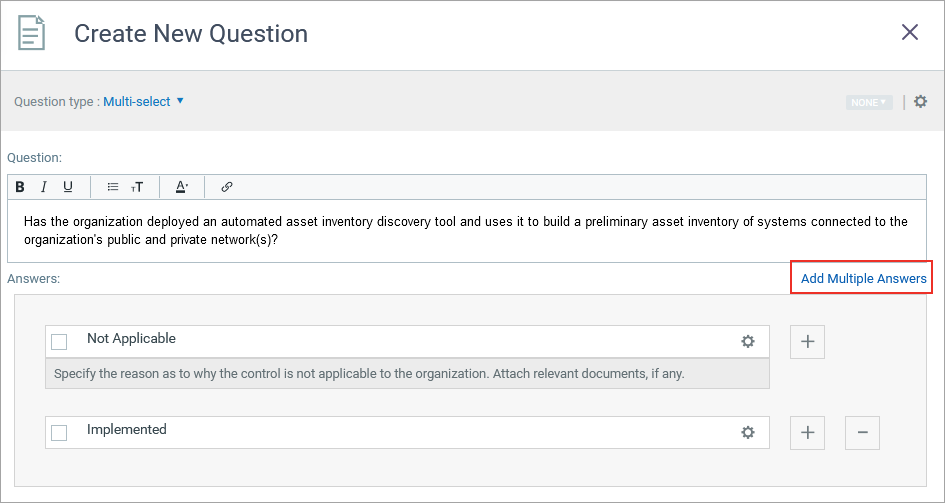Open settings gear for Implemented answer

click(x=747, y=433)
